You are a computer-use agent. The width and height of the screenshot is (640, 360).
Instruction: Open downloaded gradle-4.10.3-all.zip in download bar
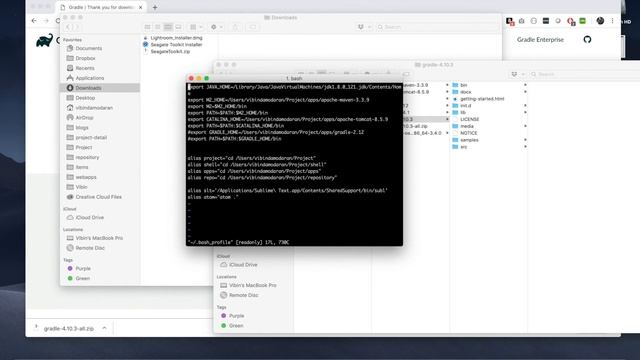point(69,328)
